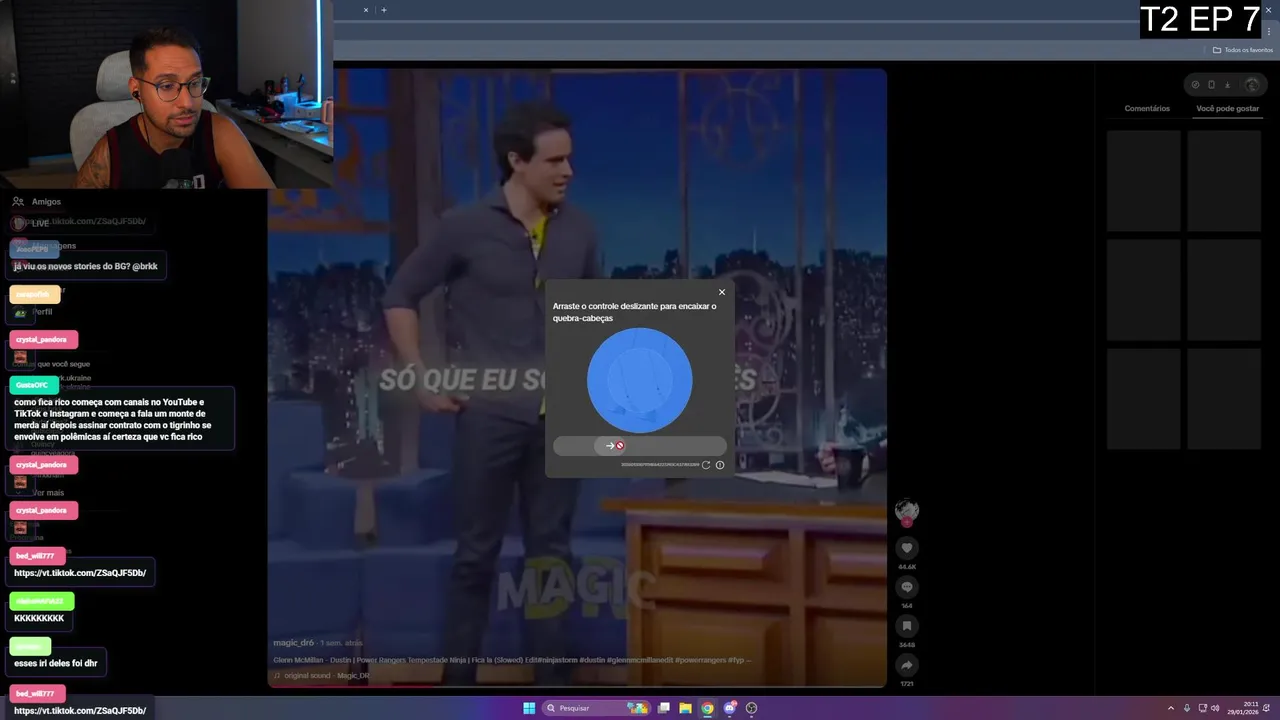The height and width of the screenshot is (720, 1280).
Task: Open Todos os favoritos bookmarks folder
Action: pyautogui.click(x=1243, y=50)
